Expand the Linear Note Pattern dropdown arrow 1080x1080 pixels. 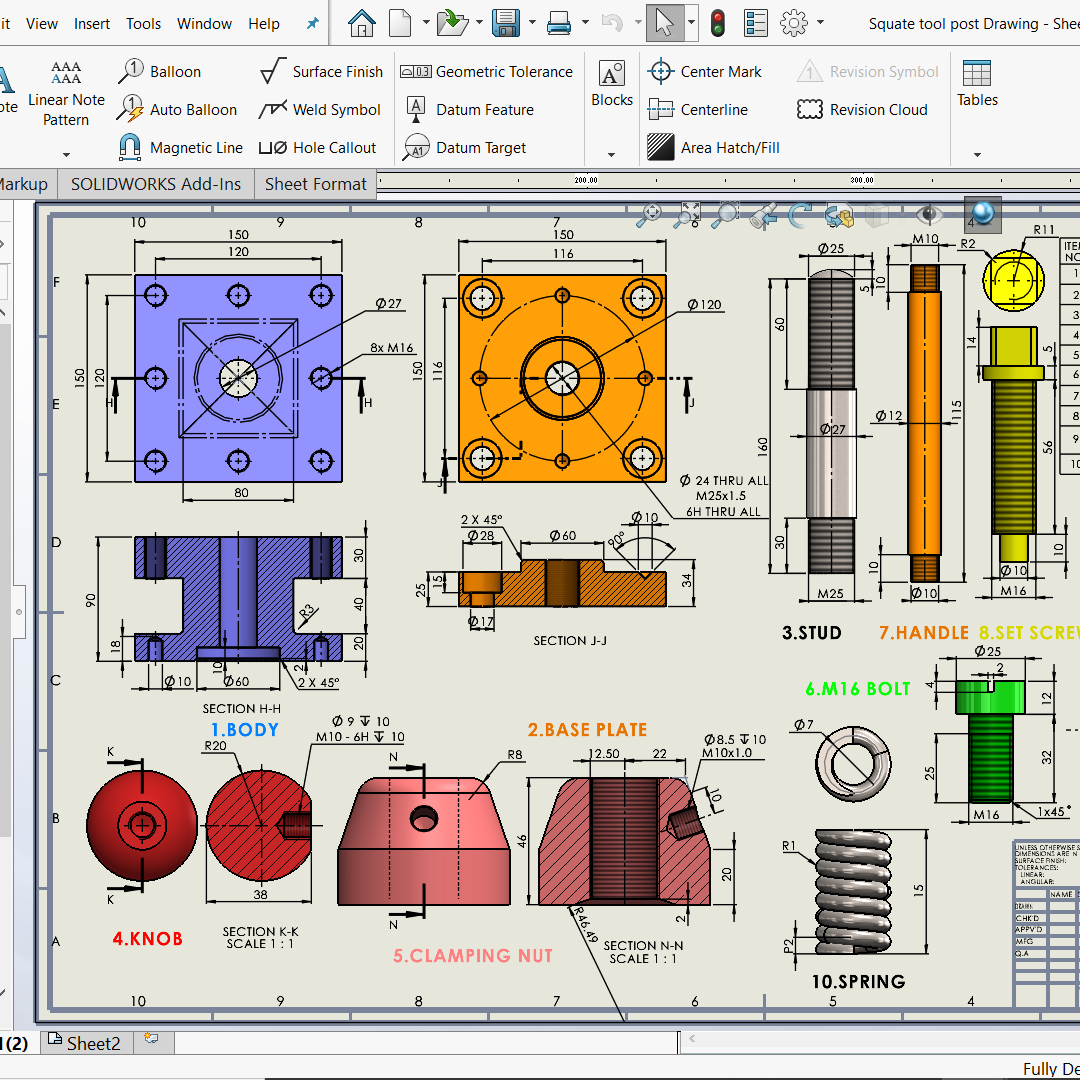[66, 154]
